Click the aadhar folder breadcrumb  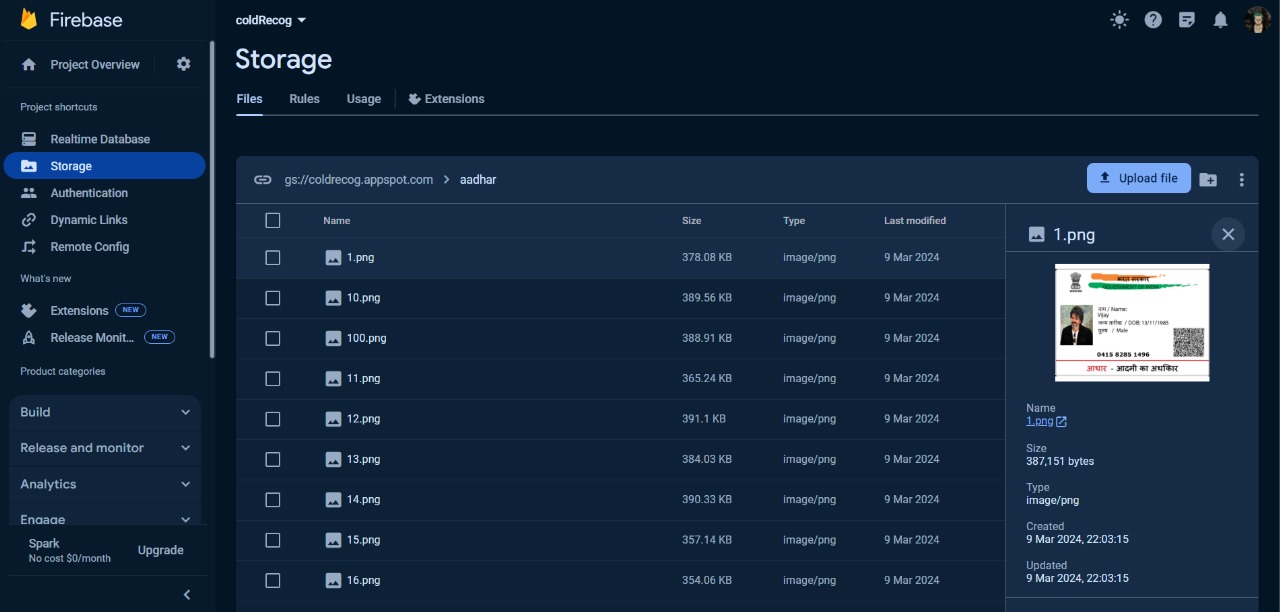point(478,180)
